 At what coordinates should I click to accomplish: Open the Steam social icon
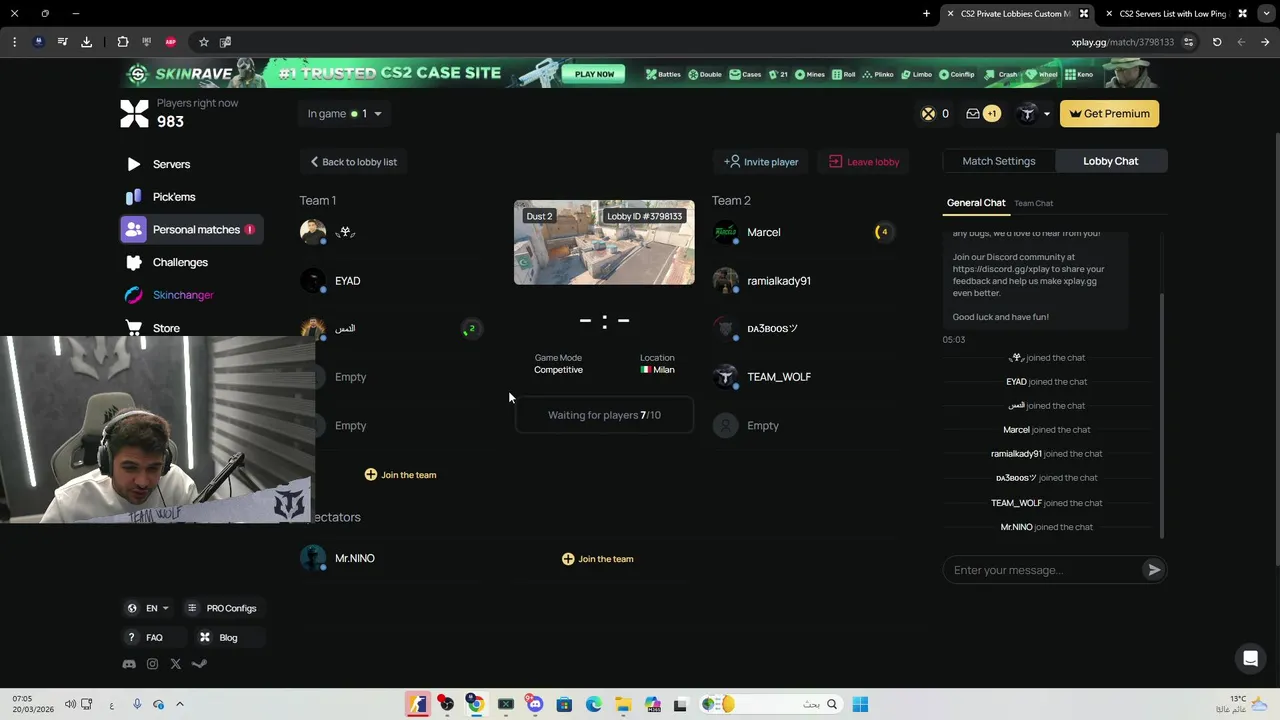(x=199, y=664)
